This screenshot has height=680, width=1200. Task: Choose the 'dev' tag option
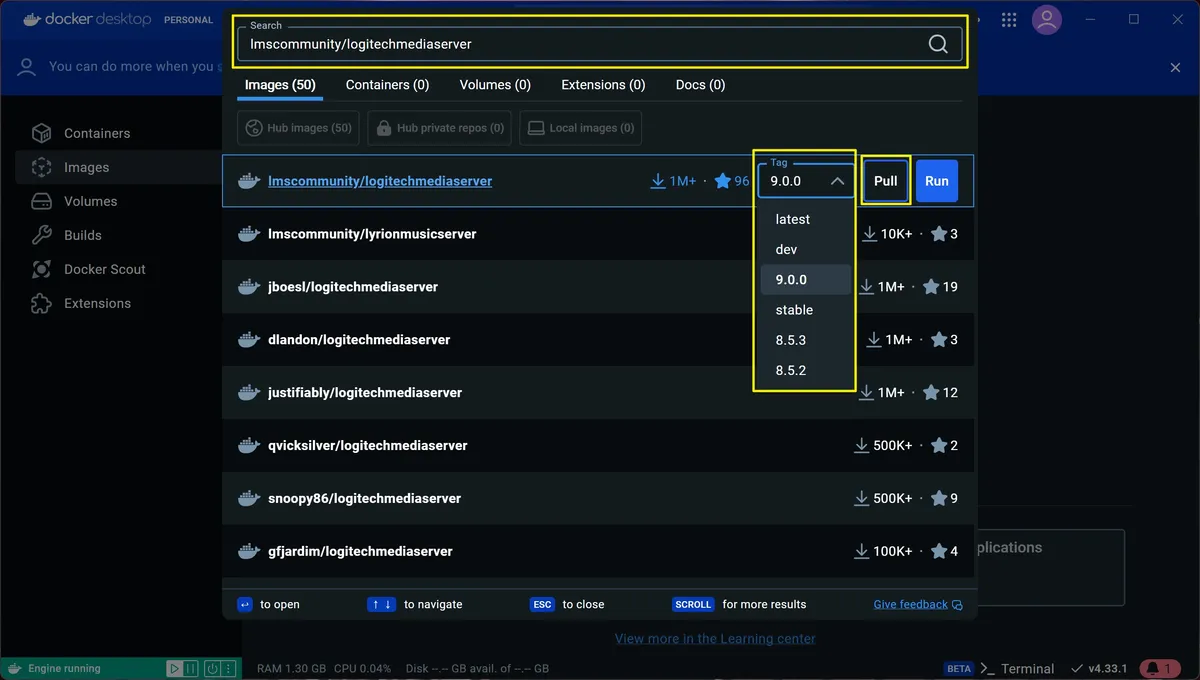pyautogui.click(x=806, y=249)
